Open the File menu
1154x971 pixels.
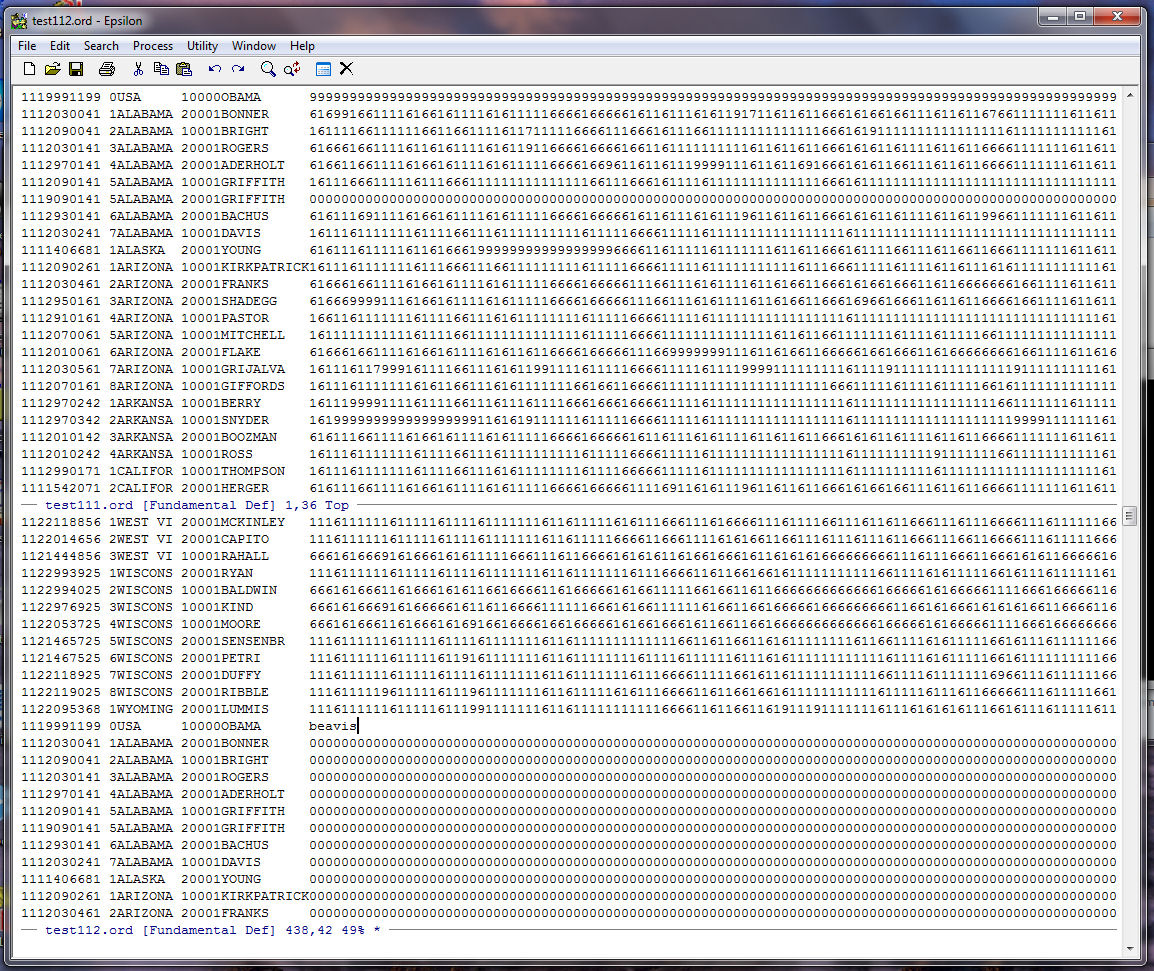pos(27,46)
